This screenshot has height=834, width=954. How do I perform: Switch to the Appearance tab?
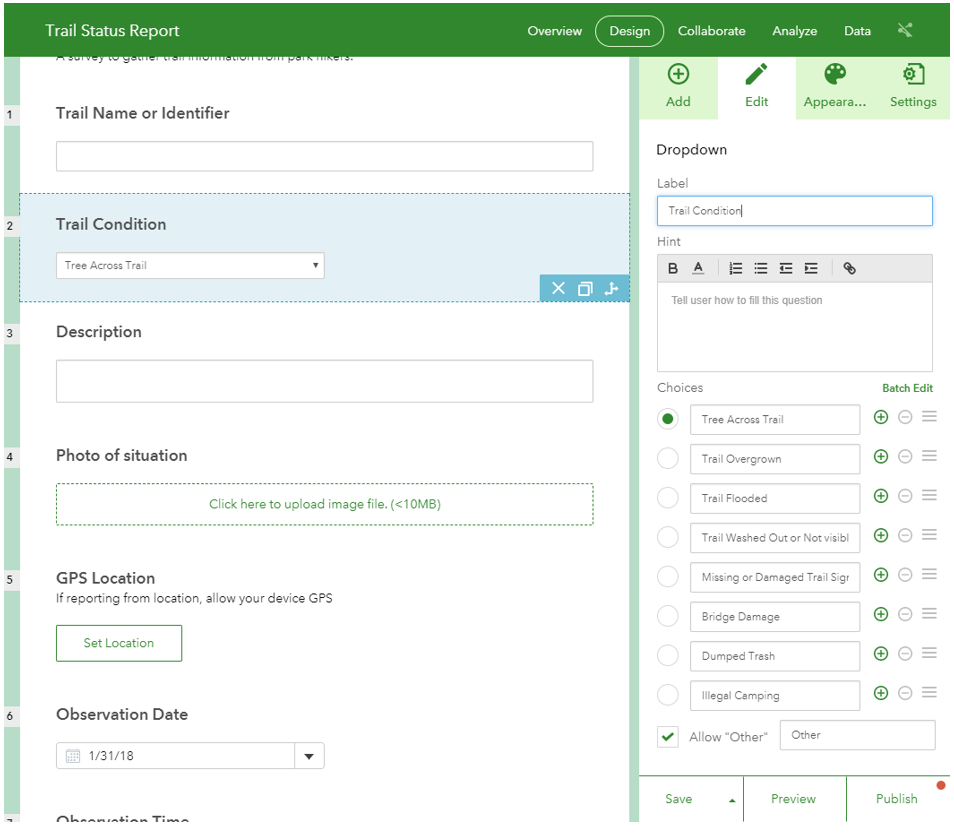point(835,87)
